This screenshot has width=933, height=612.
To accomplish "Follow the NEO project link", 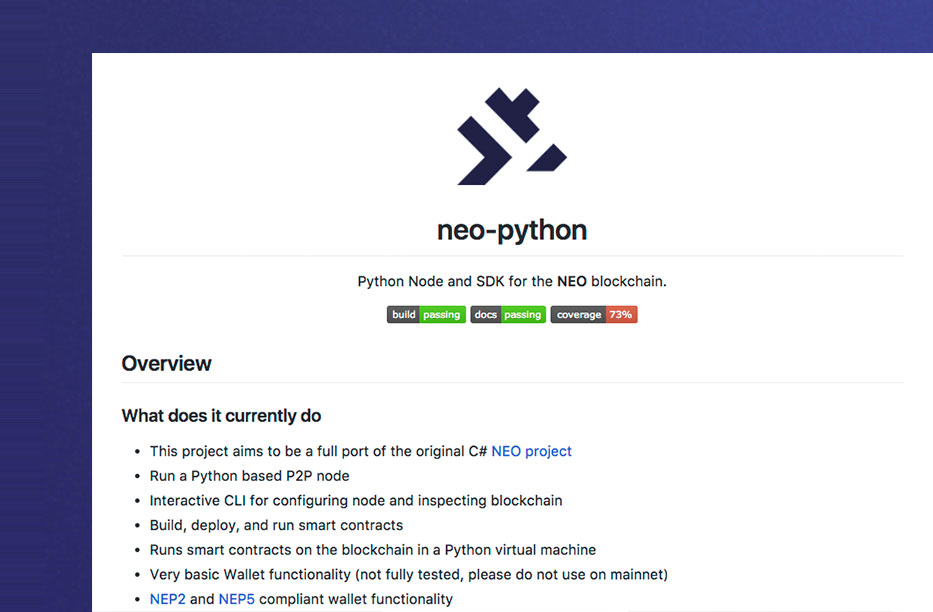I will pos(531,451).
